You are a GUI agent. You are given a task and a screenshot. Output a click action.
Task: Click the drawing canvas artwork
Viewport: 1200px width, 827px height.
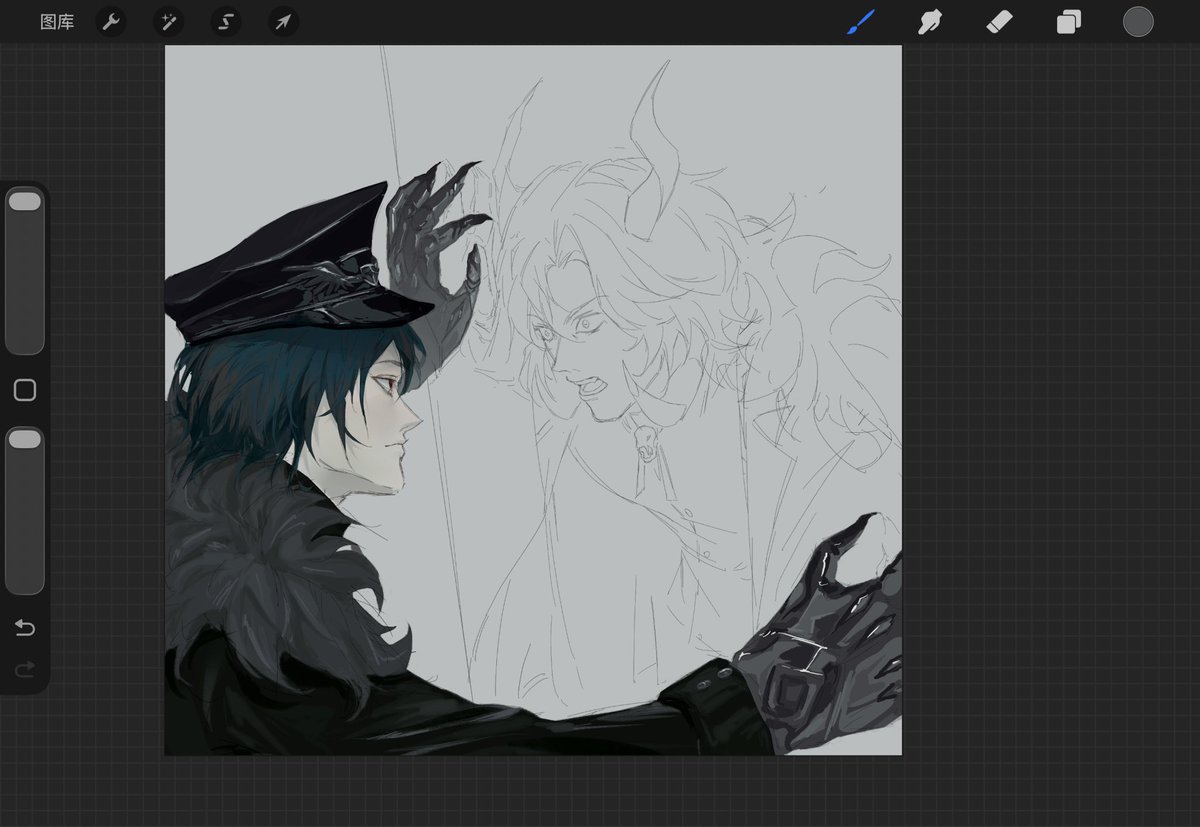point(533,400)
